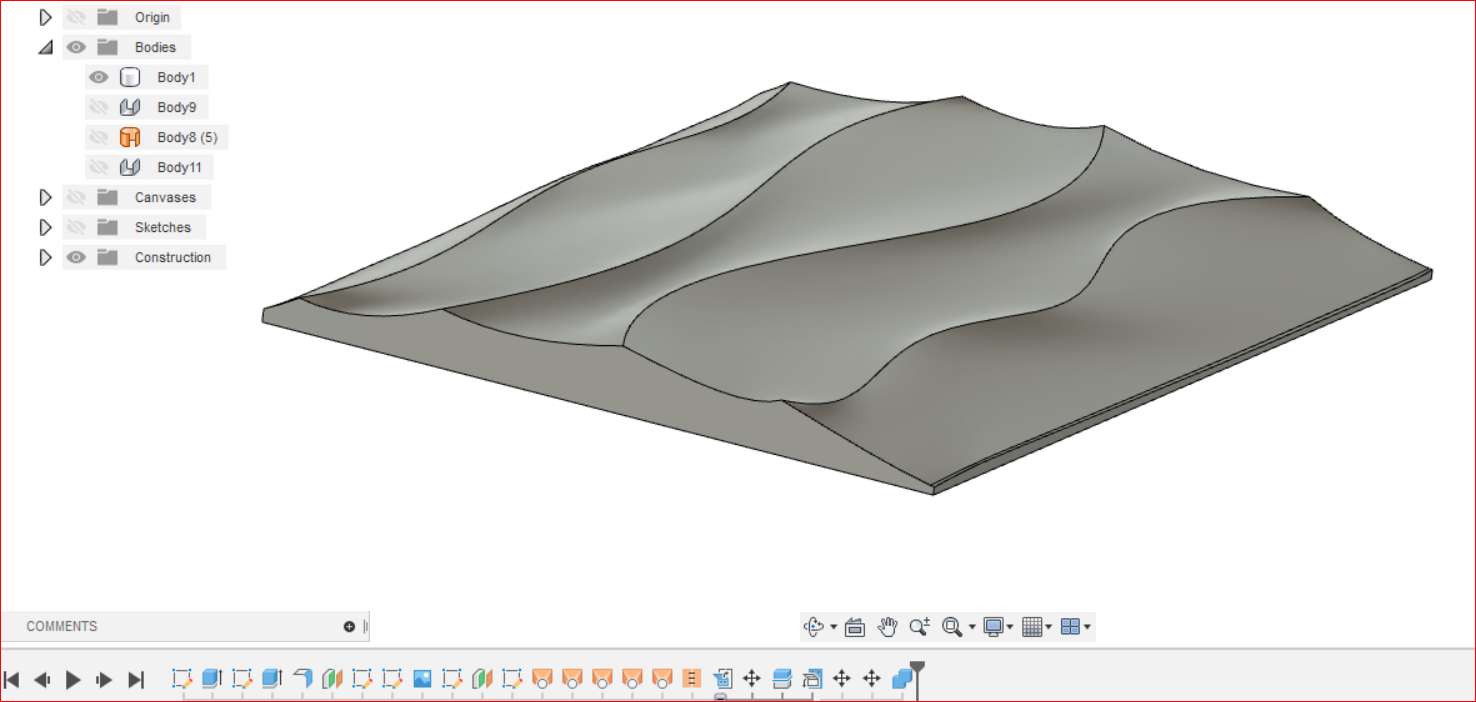Show Body11 using its eye icon
This screenshot has width=1476, height=702.
tap(98, 167)
